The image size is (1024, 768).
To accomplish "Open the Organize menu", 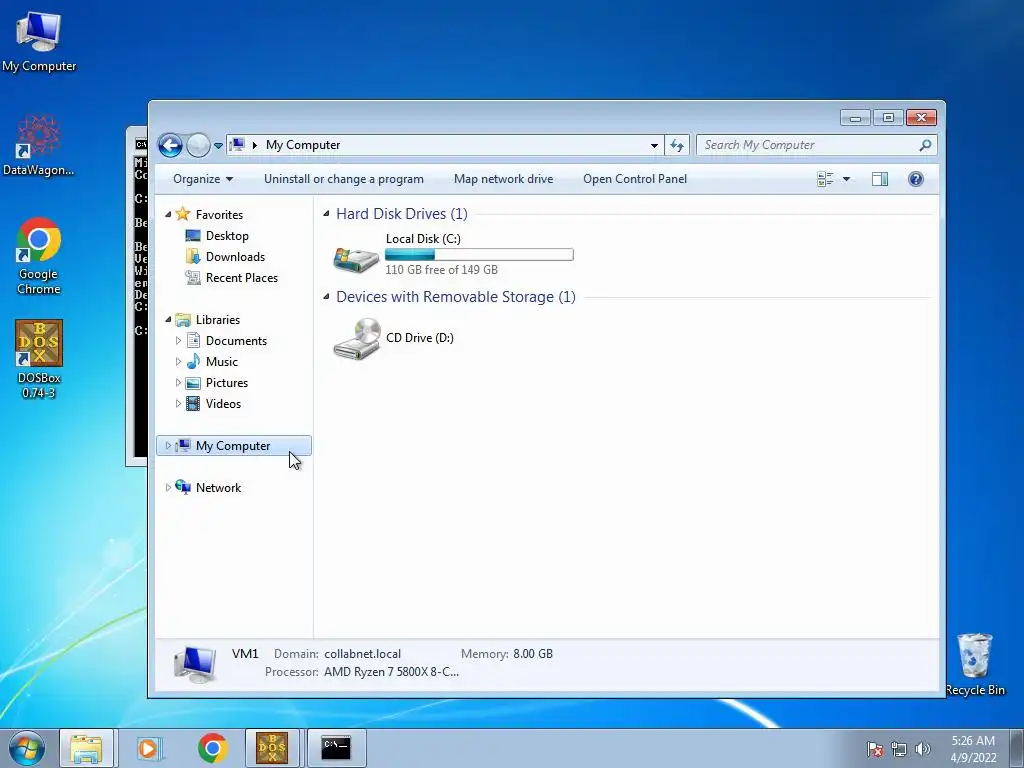I will tap(202, 179).
